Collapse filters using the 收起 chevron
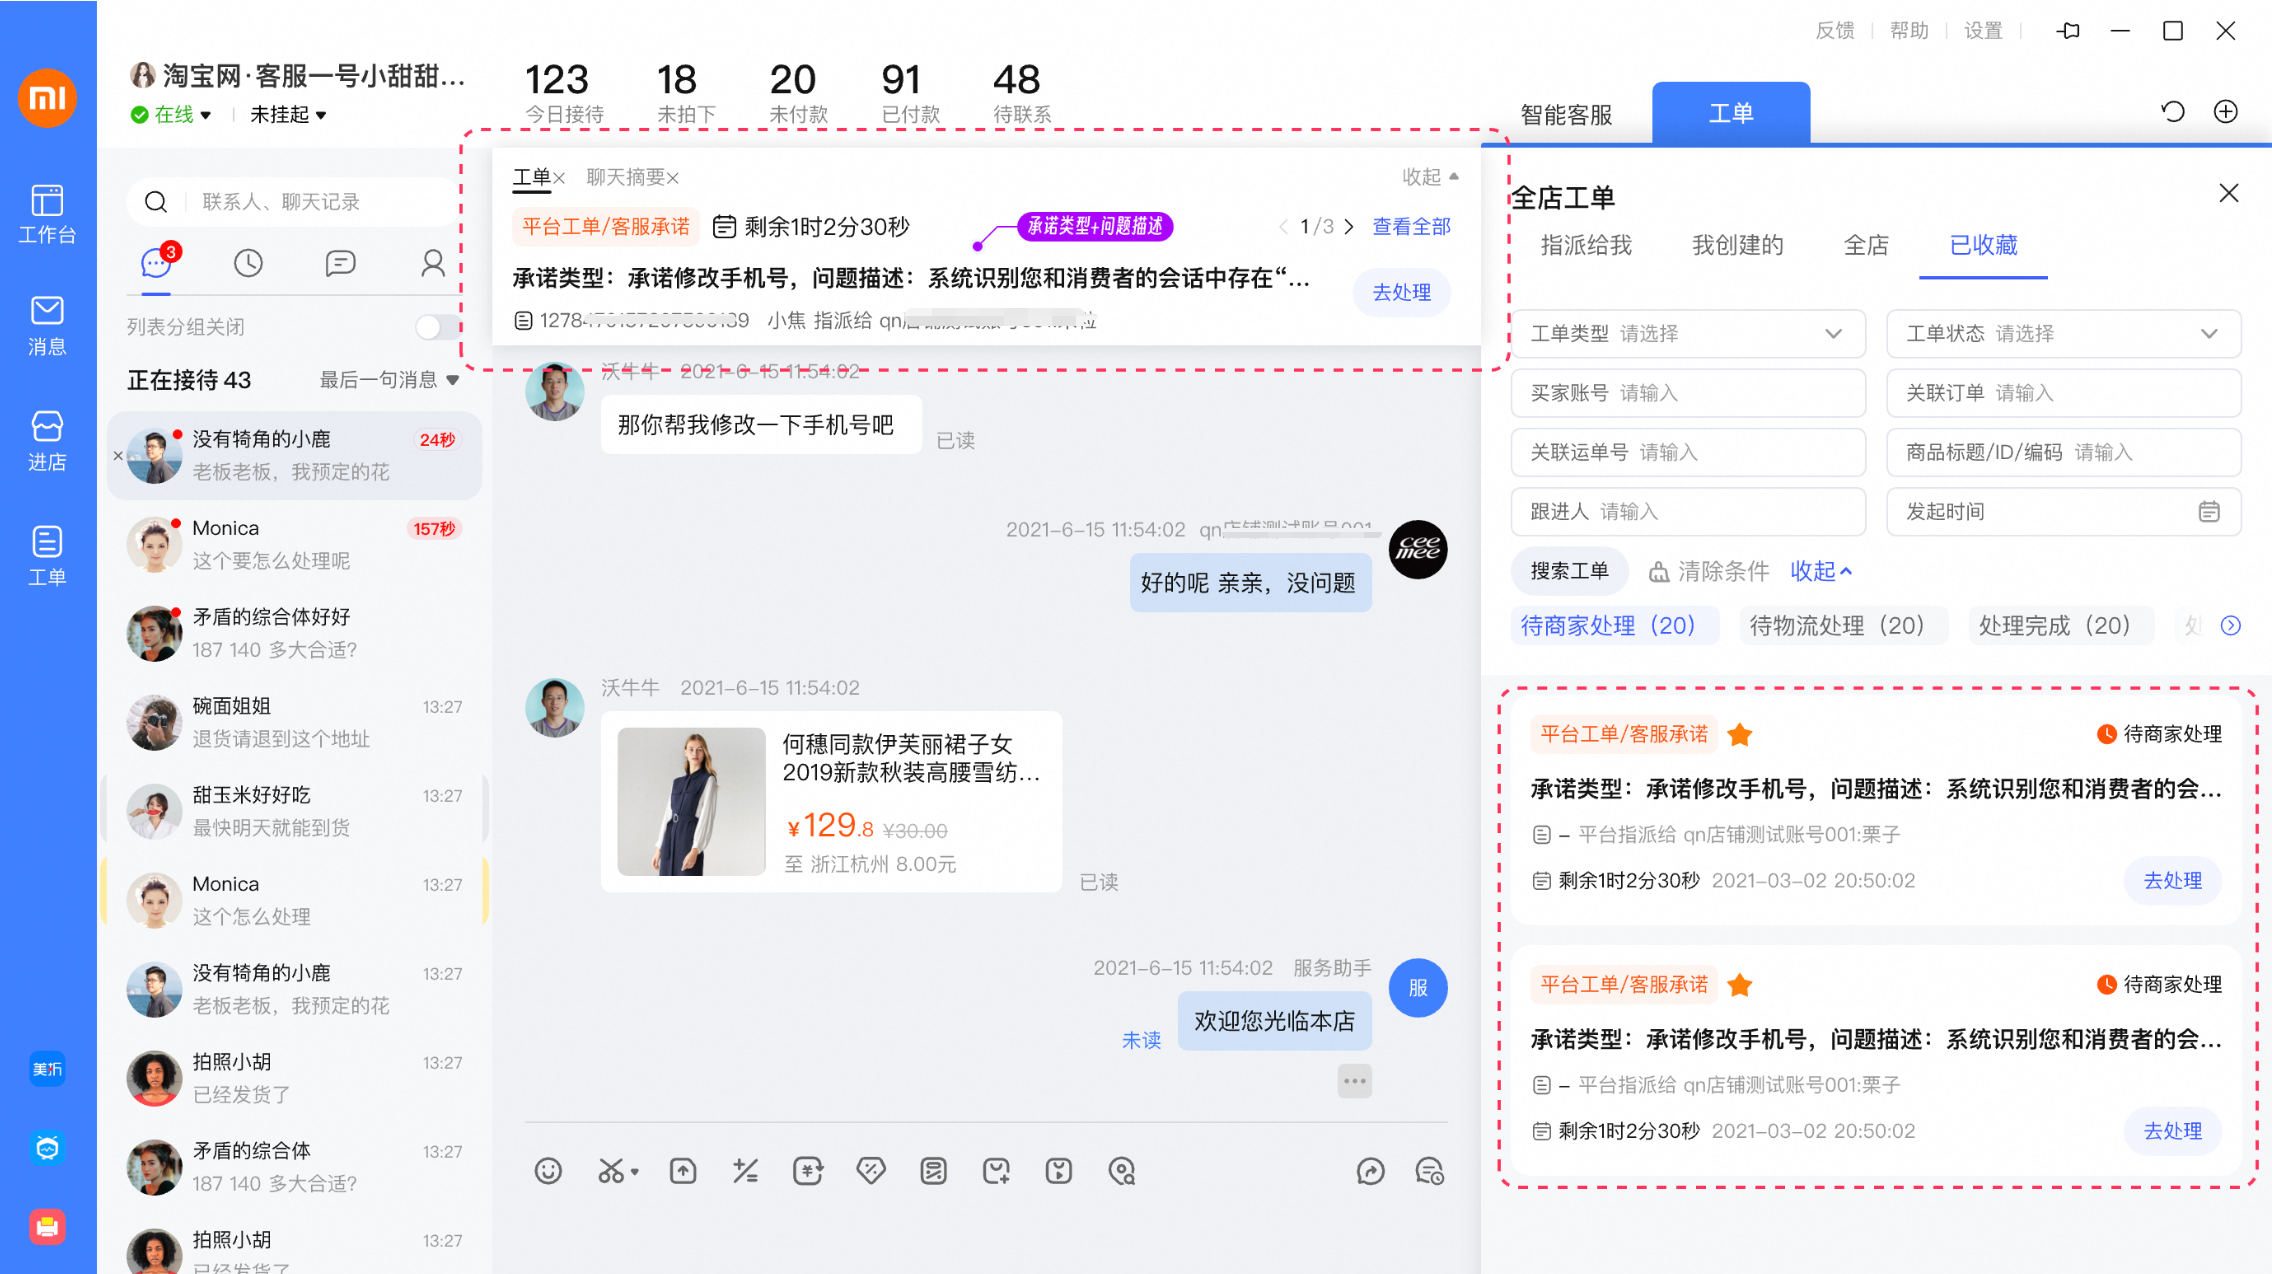 (1820, 571)
